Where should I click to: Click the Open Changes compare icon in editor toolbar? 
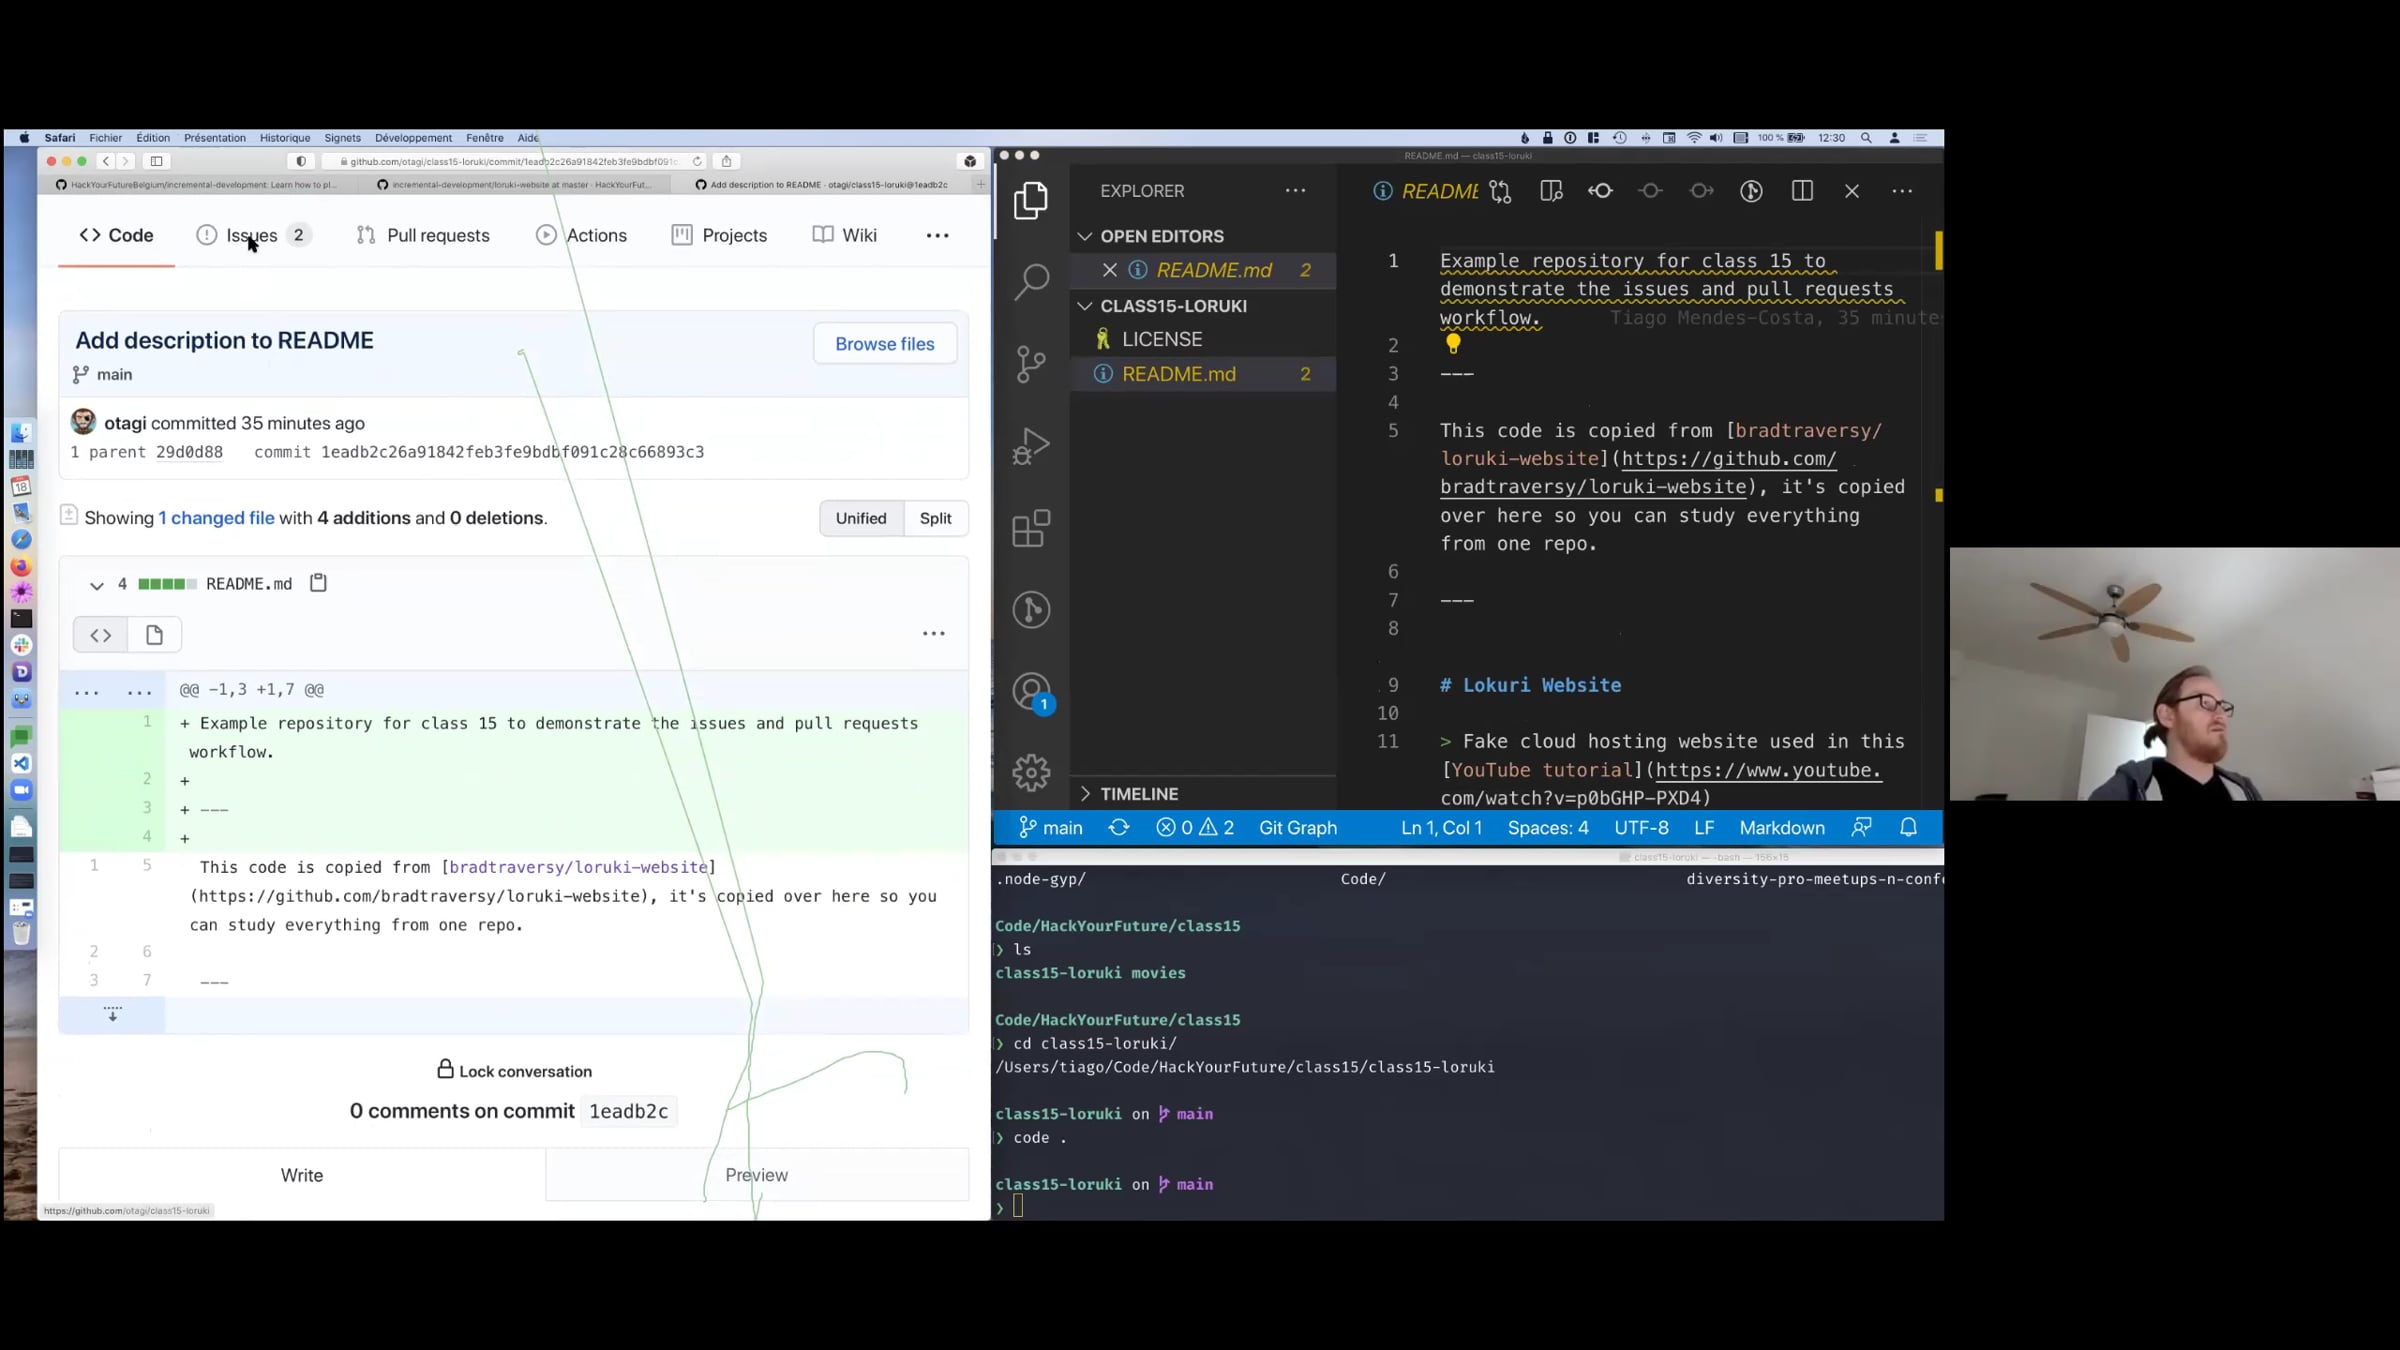pyautogui.click(x=1500, y=191)
